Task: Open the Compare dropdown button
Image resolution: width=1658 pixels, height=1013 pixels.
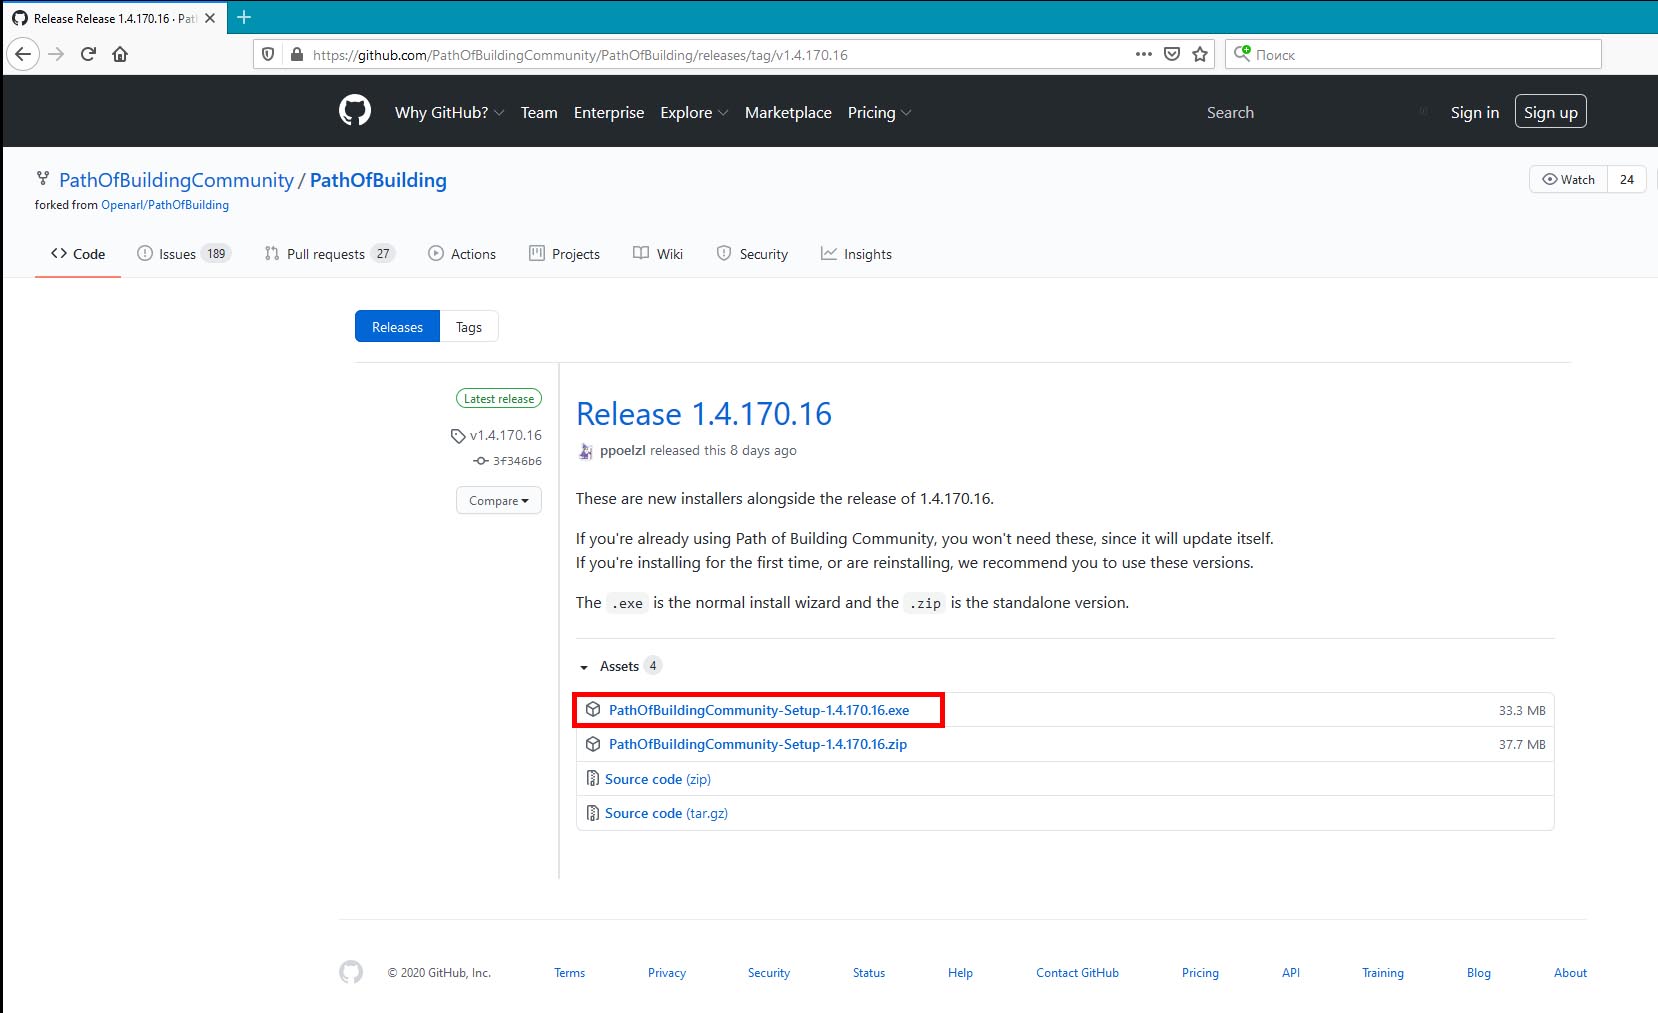Action: pos(499,500)
